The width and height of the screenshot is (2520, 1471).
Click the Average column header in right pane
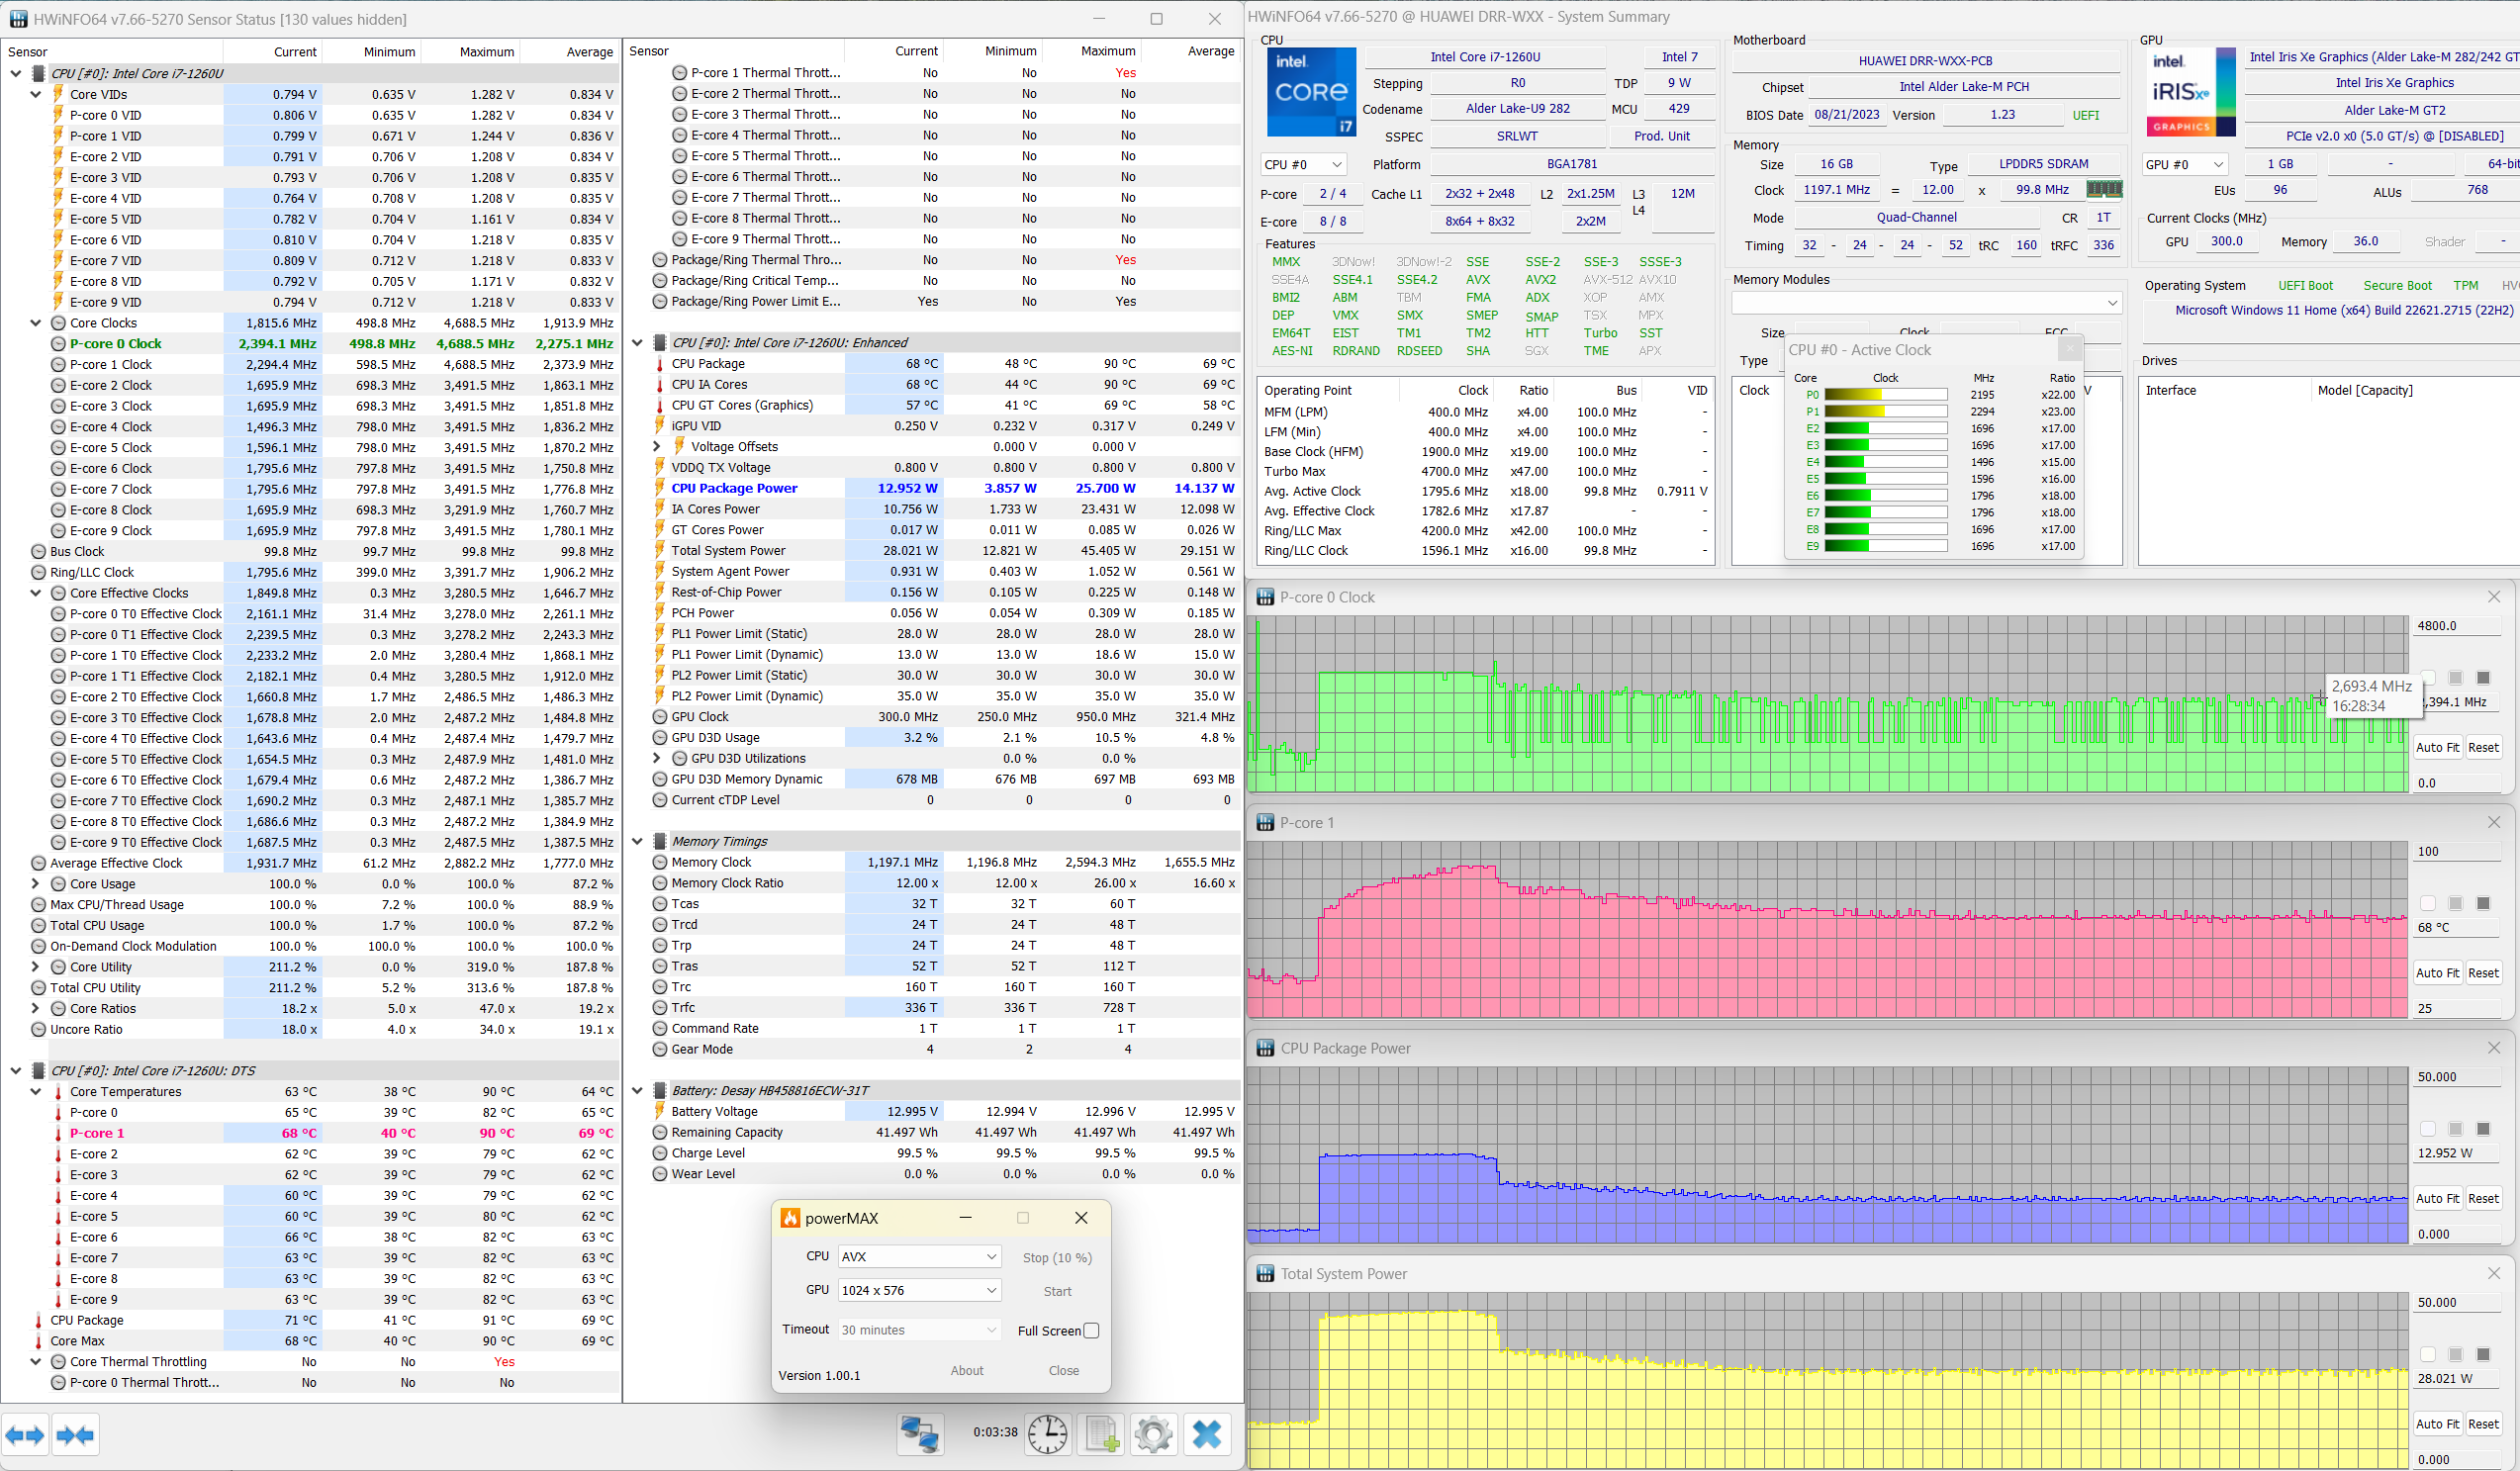(x=1210, y=51)
